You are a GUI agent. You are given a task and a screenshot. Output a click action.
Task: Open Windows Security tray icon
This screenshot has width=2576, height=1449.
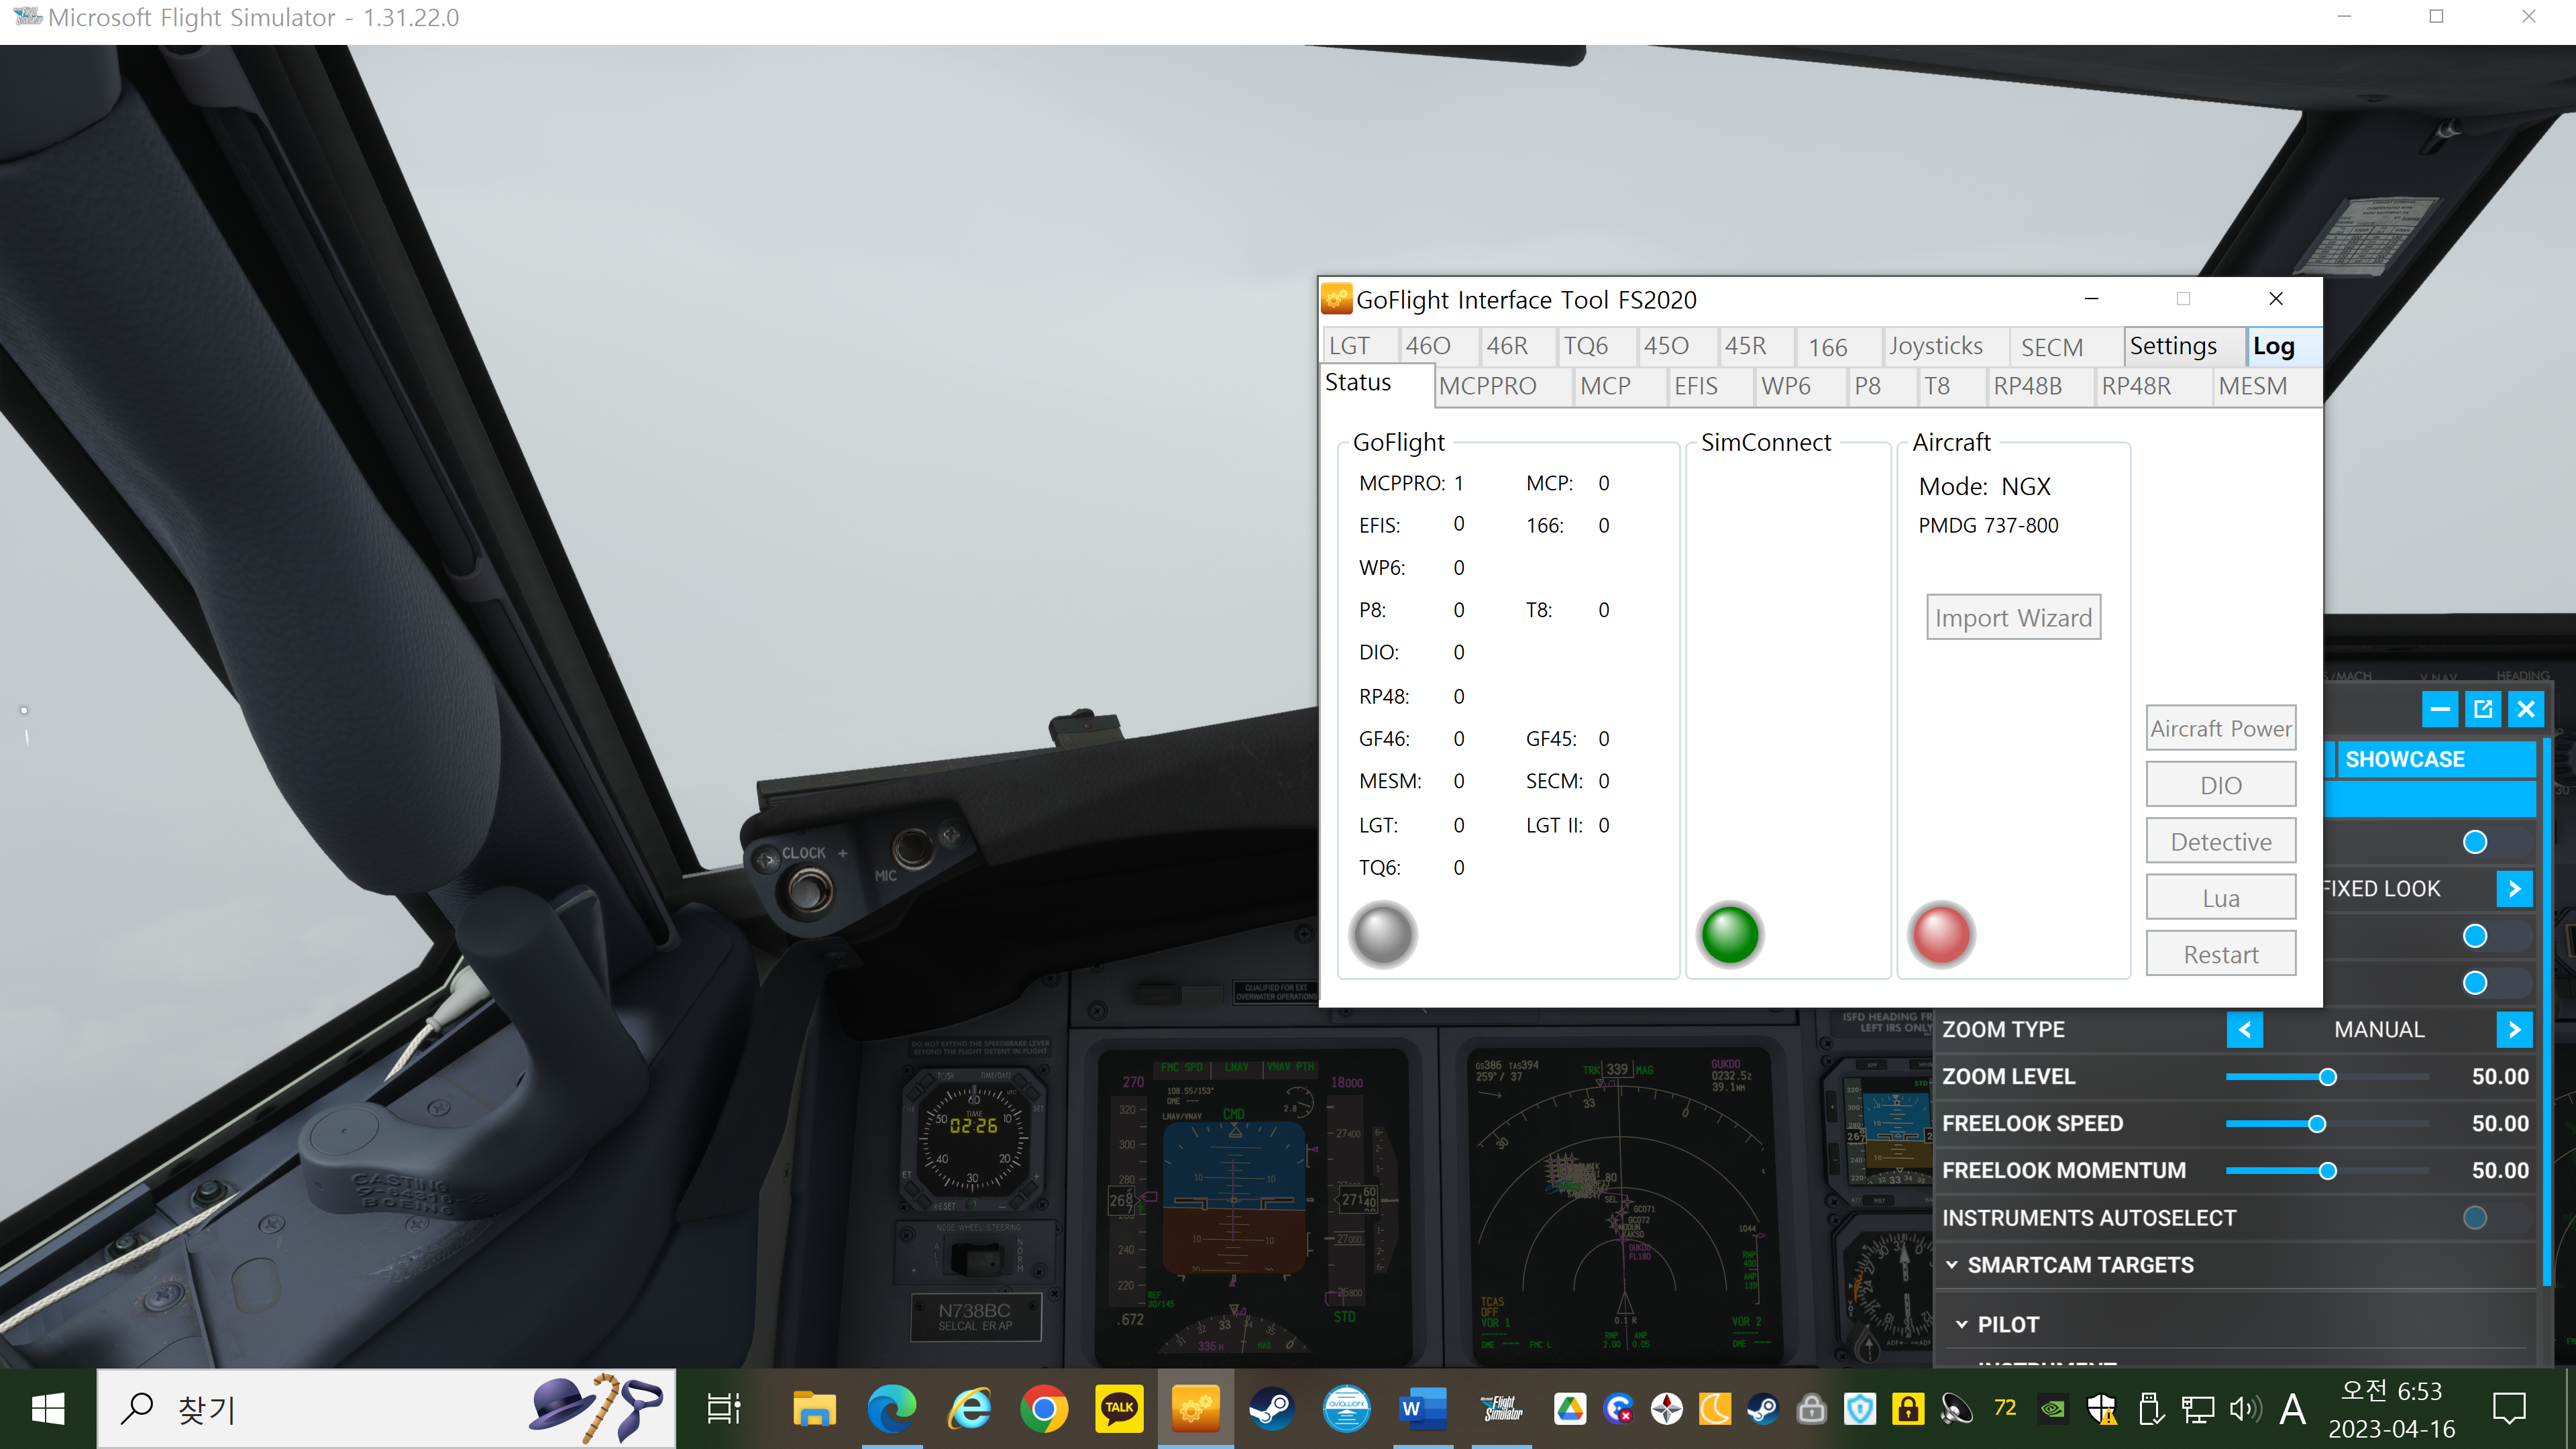point(2101,1409)
